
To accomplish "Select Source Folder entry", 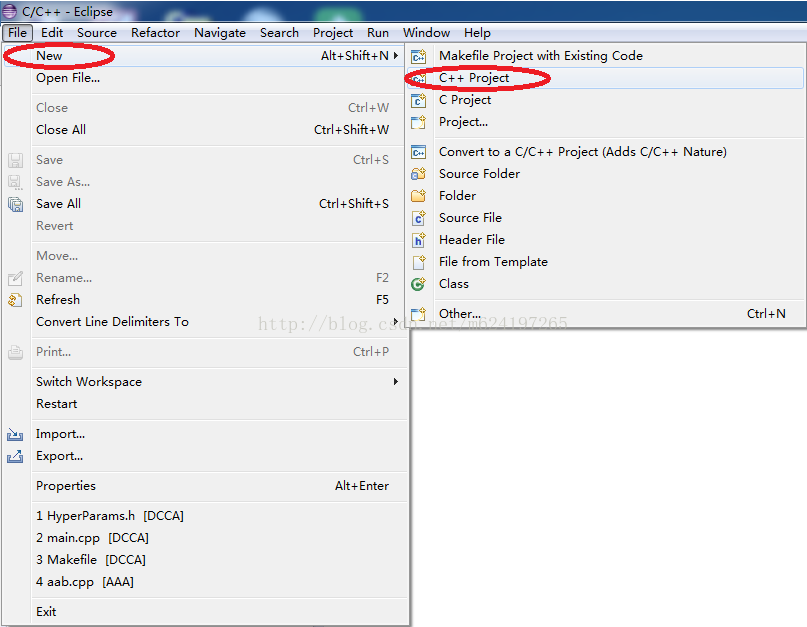I will coord(605,174).
